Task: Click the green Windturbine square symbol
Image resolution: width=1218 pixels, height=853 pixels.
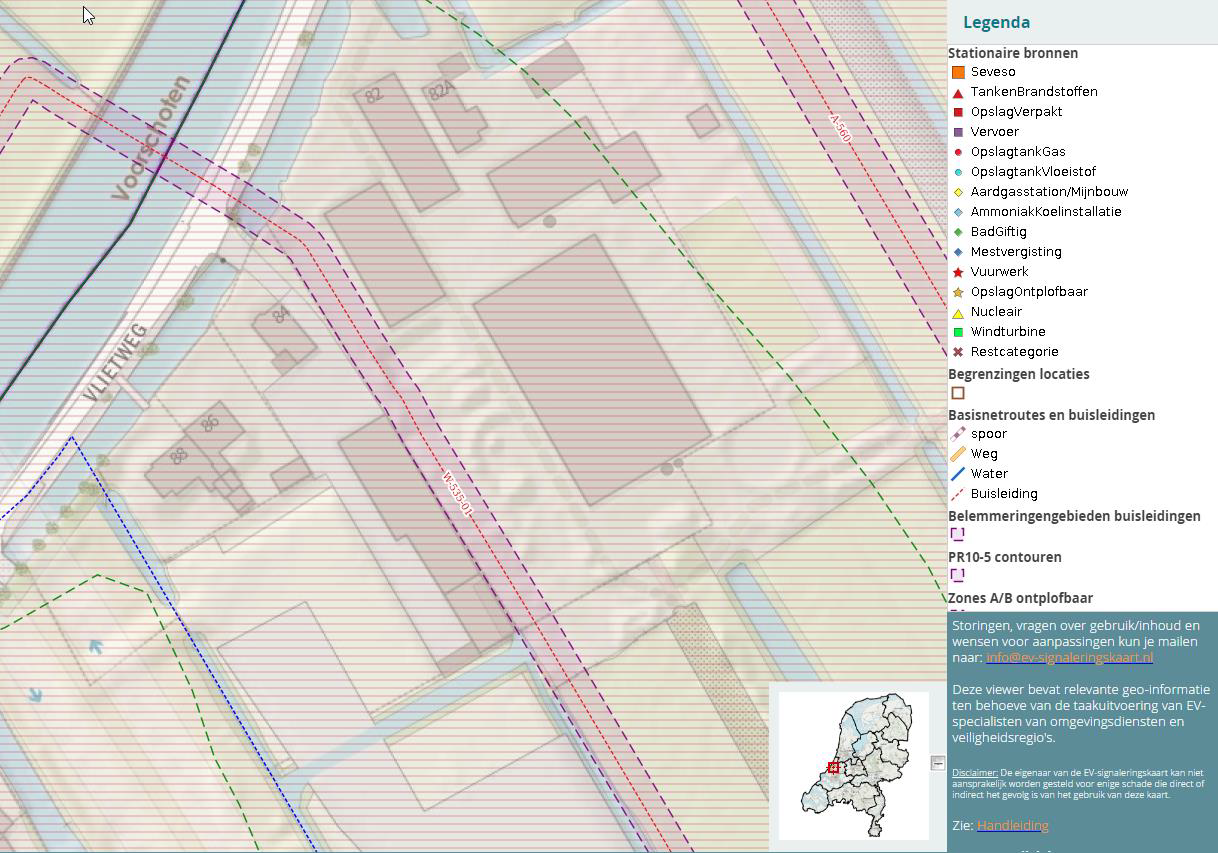Action: 958,332
